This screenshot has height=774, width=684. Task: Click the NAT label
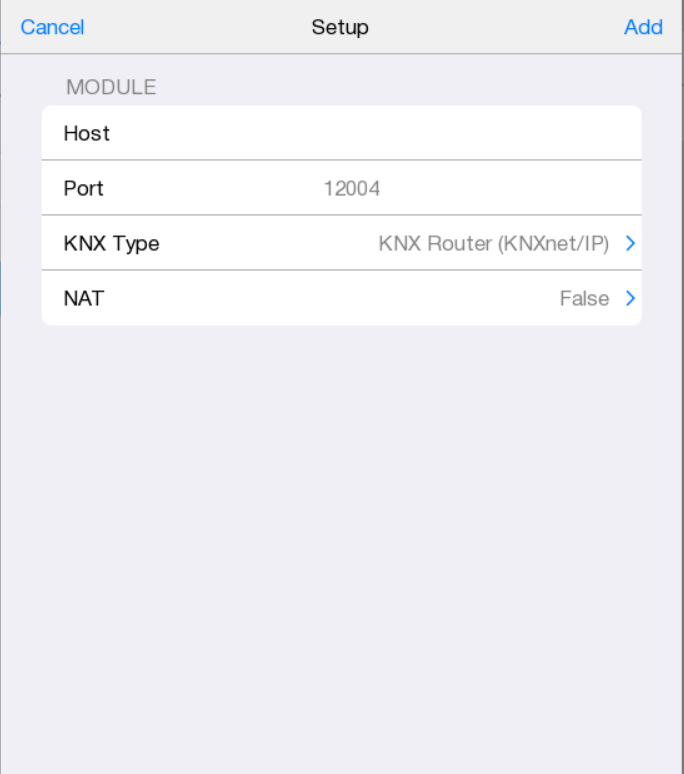[x=83, y=298]
